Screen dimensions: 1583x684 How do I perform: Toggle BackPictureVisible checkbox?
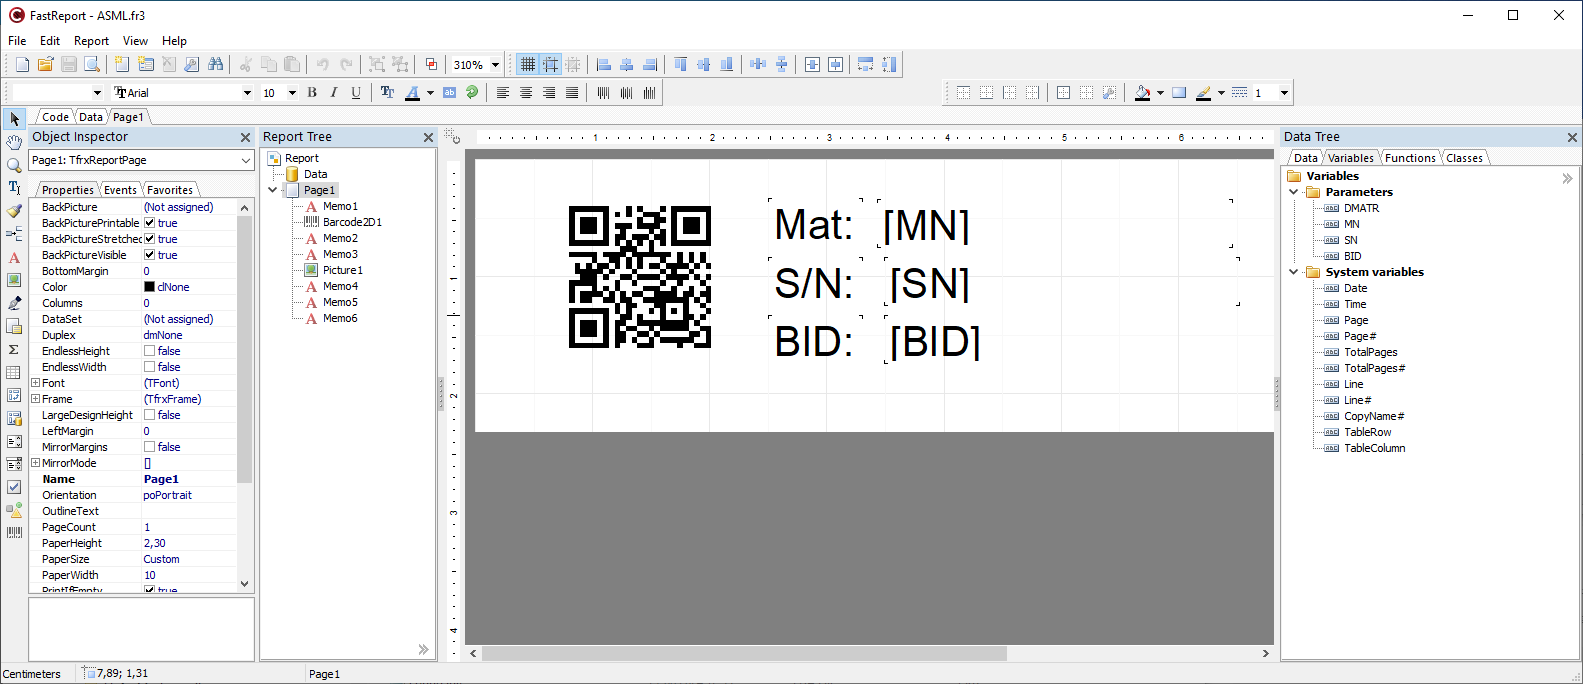149,255
